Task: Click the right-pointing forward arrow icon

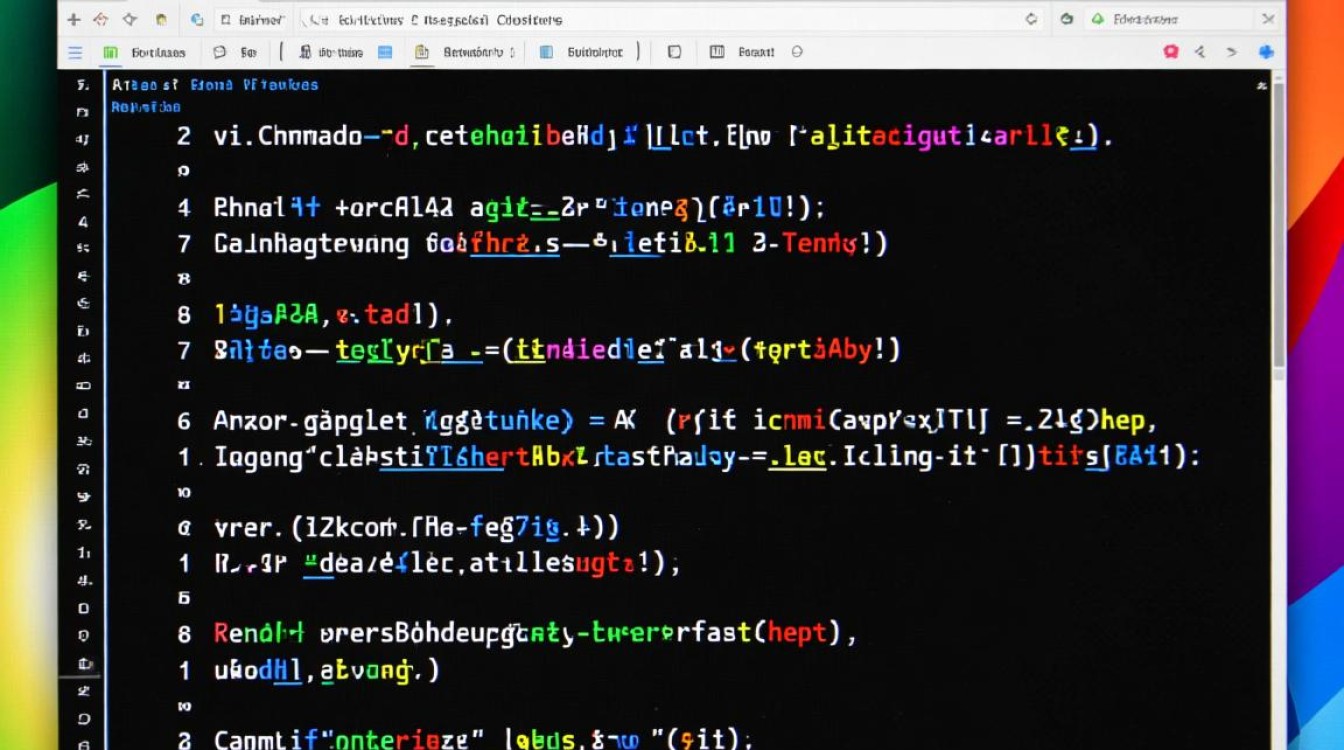Action: (1232, 52)
